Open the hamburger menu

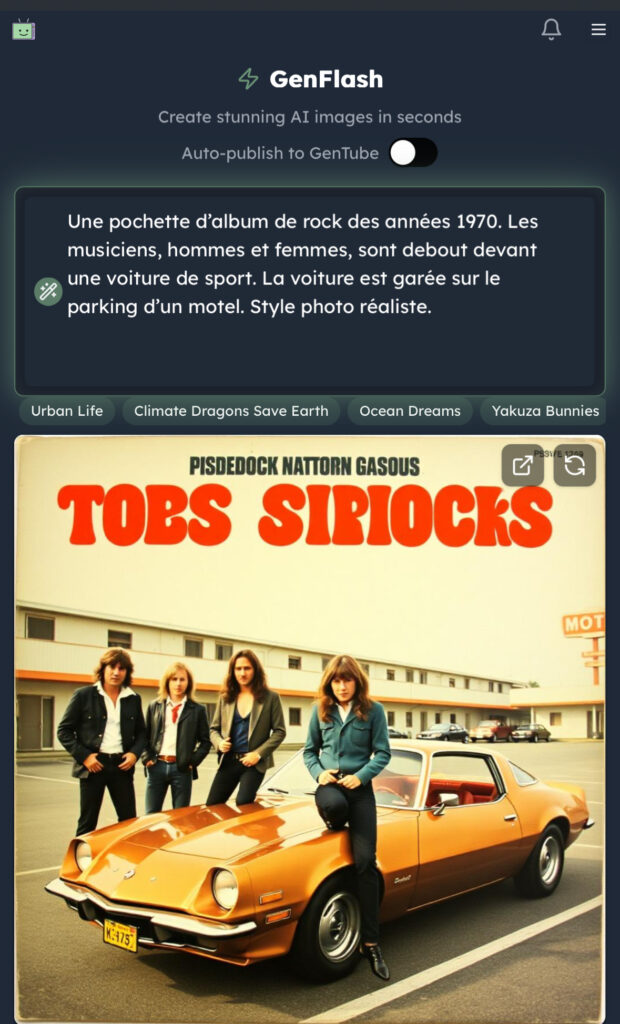click(x=598, y=29)
